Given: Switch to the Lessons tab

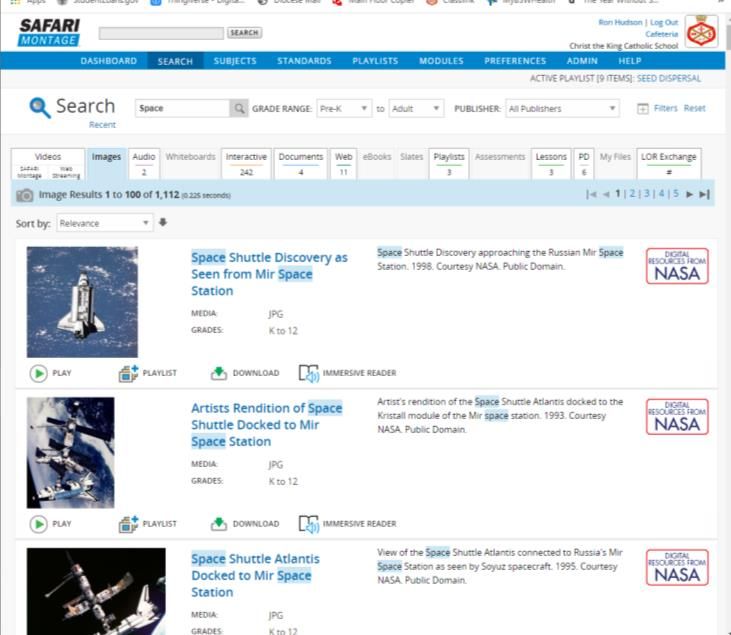Looking at the screenshot, I should [551, 164].
